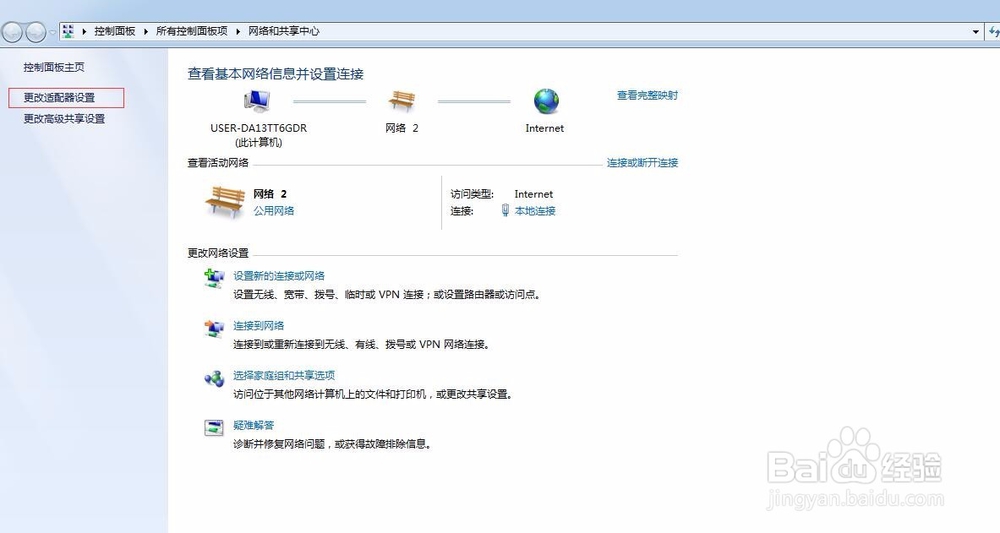Select 控制面板 breadcrumb segment
Viewport: 1000px width, 533px height.
pyautogui.click(x=115, y=31)
